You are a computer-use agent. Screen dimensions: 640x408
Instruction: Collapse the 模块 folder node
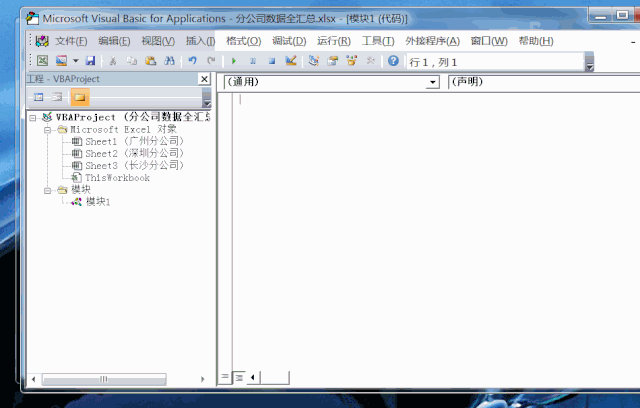pos(47,191)
